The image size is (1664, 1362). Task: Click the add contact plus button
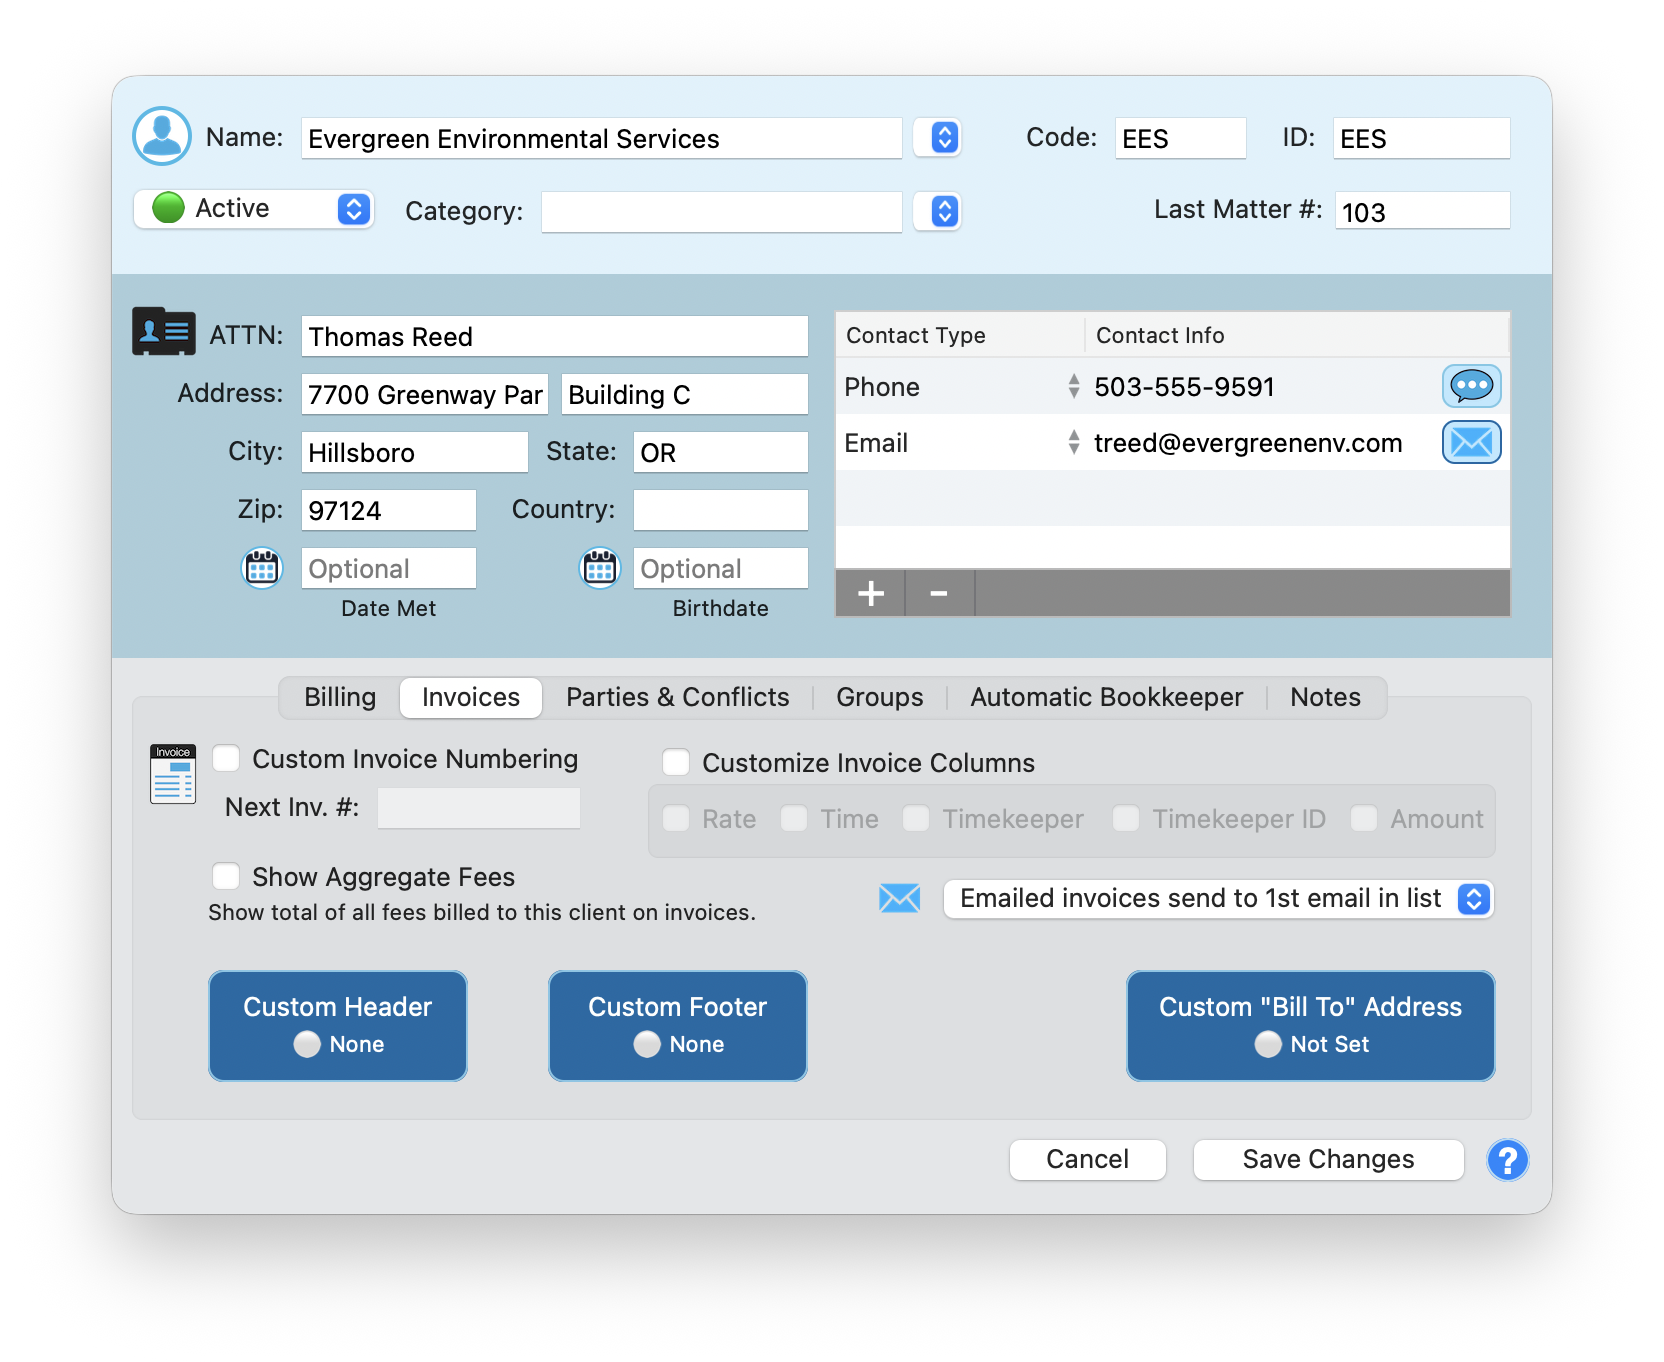[869, 593]
